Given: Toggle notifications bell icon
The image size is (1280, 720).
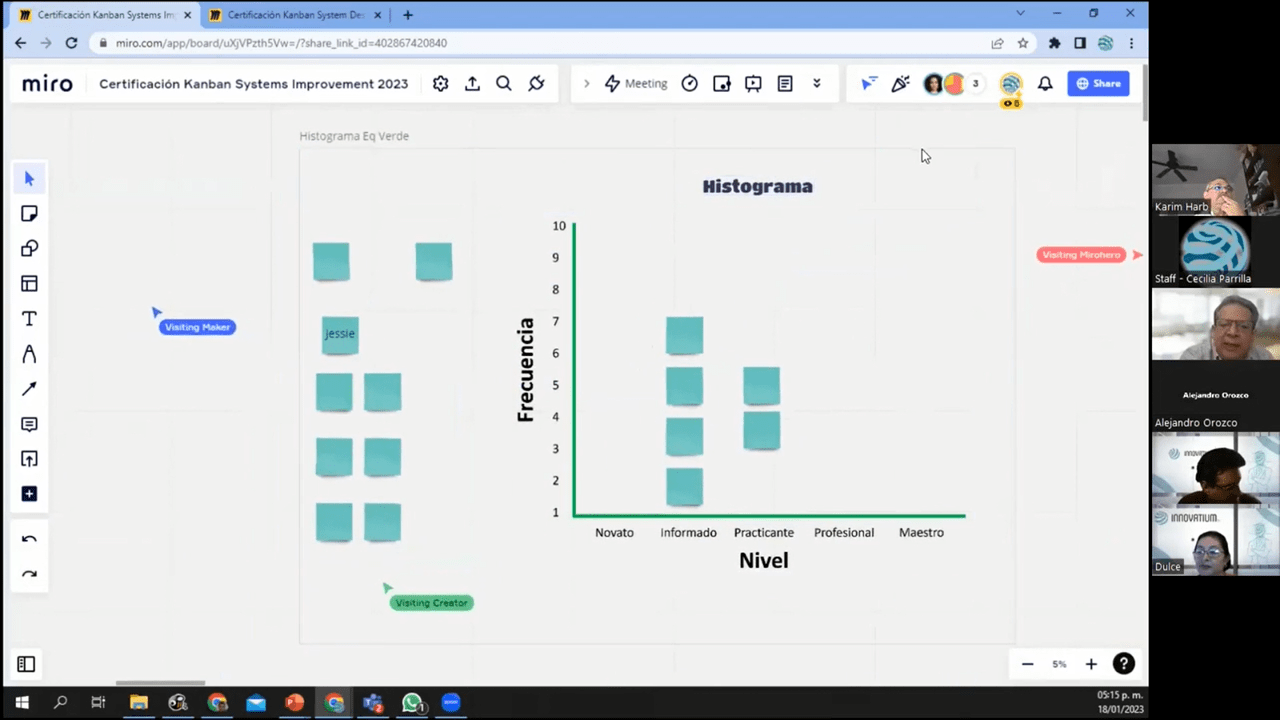Looking at the screenshot, I should 1045,84.
